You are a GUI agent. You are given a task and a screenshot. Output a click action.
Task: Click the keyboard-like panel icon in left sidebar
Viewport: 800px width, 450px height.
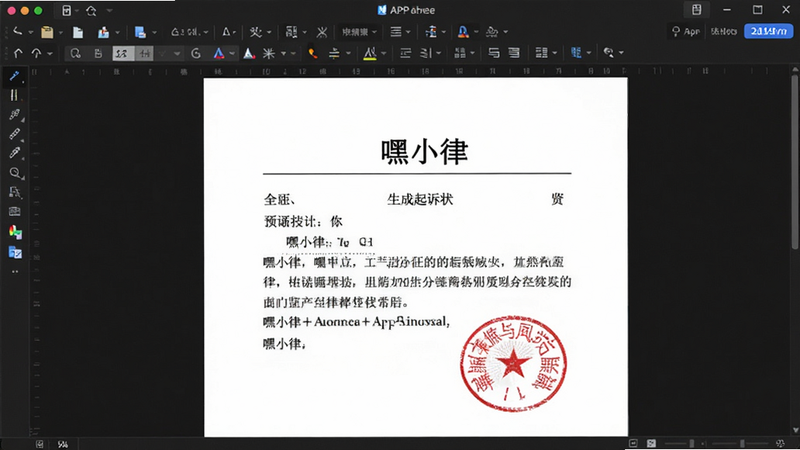[15, 211]
